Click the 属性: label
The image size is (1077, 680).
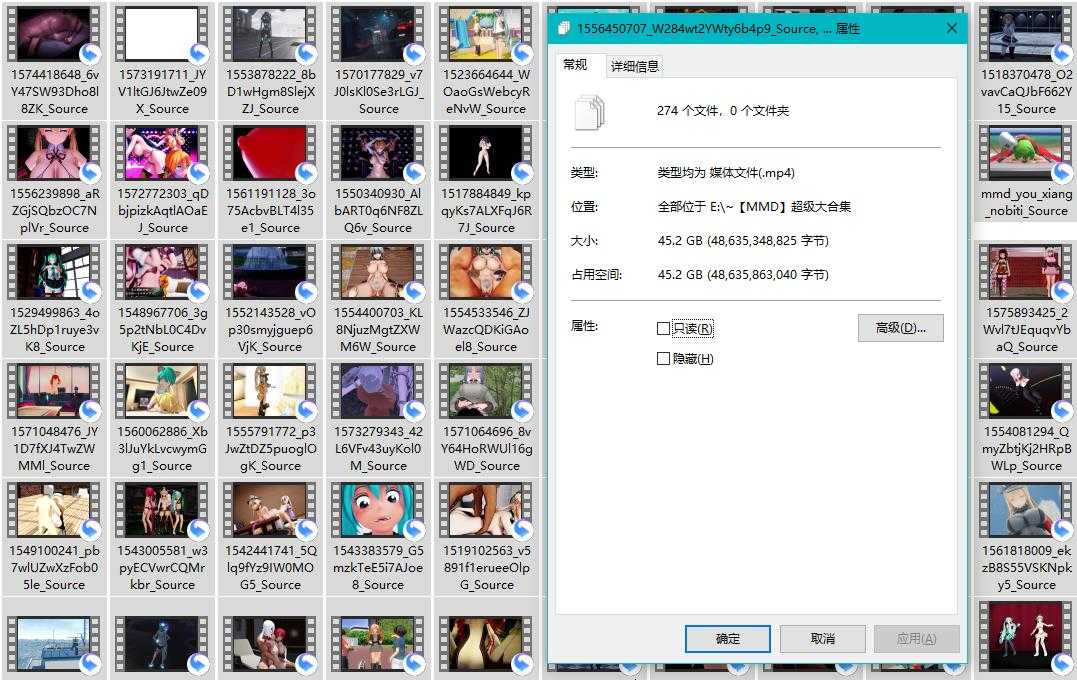585,326
